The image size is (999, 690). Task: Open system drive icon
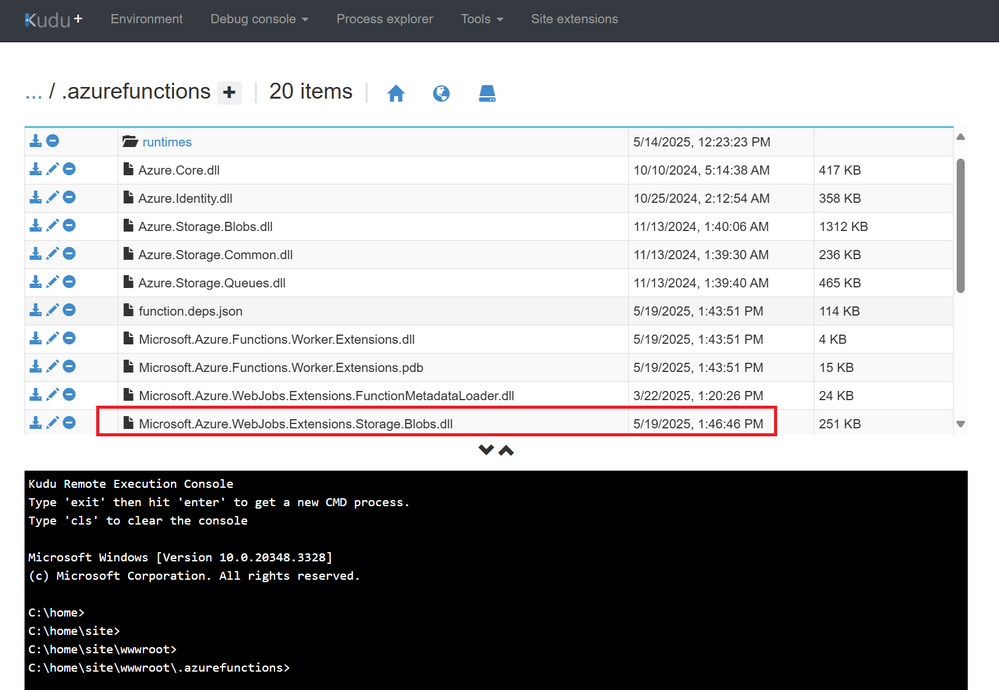point(487,94)
